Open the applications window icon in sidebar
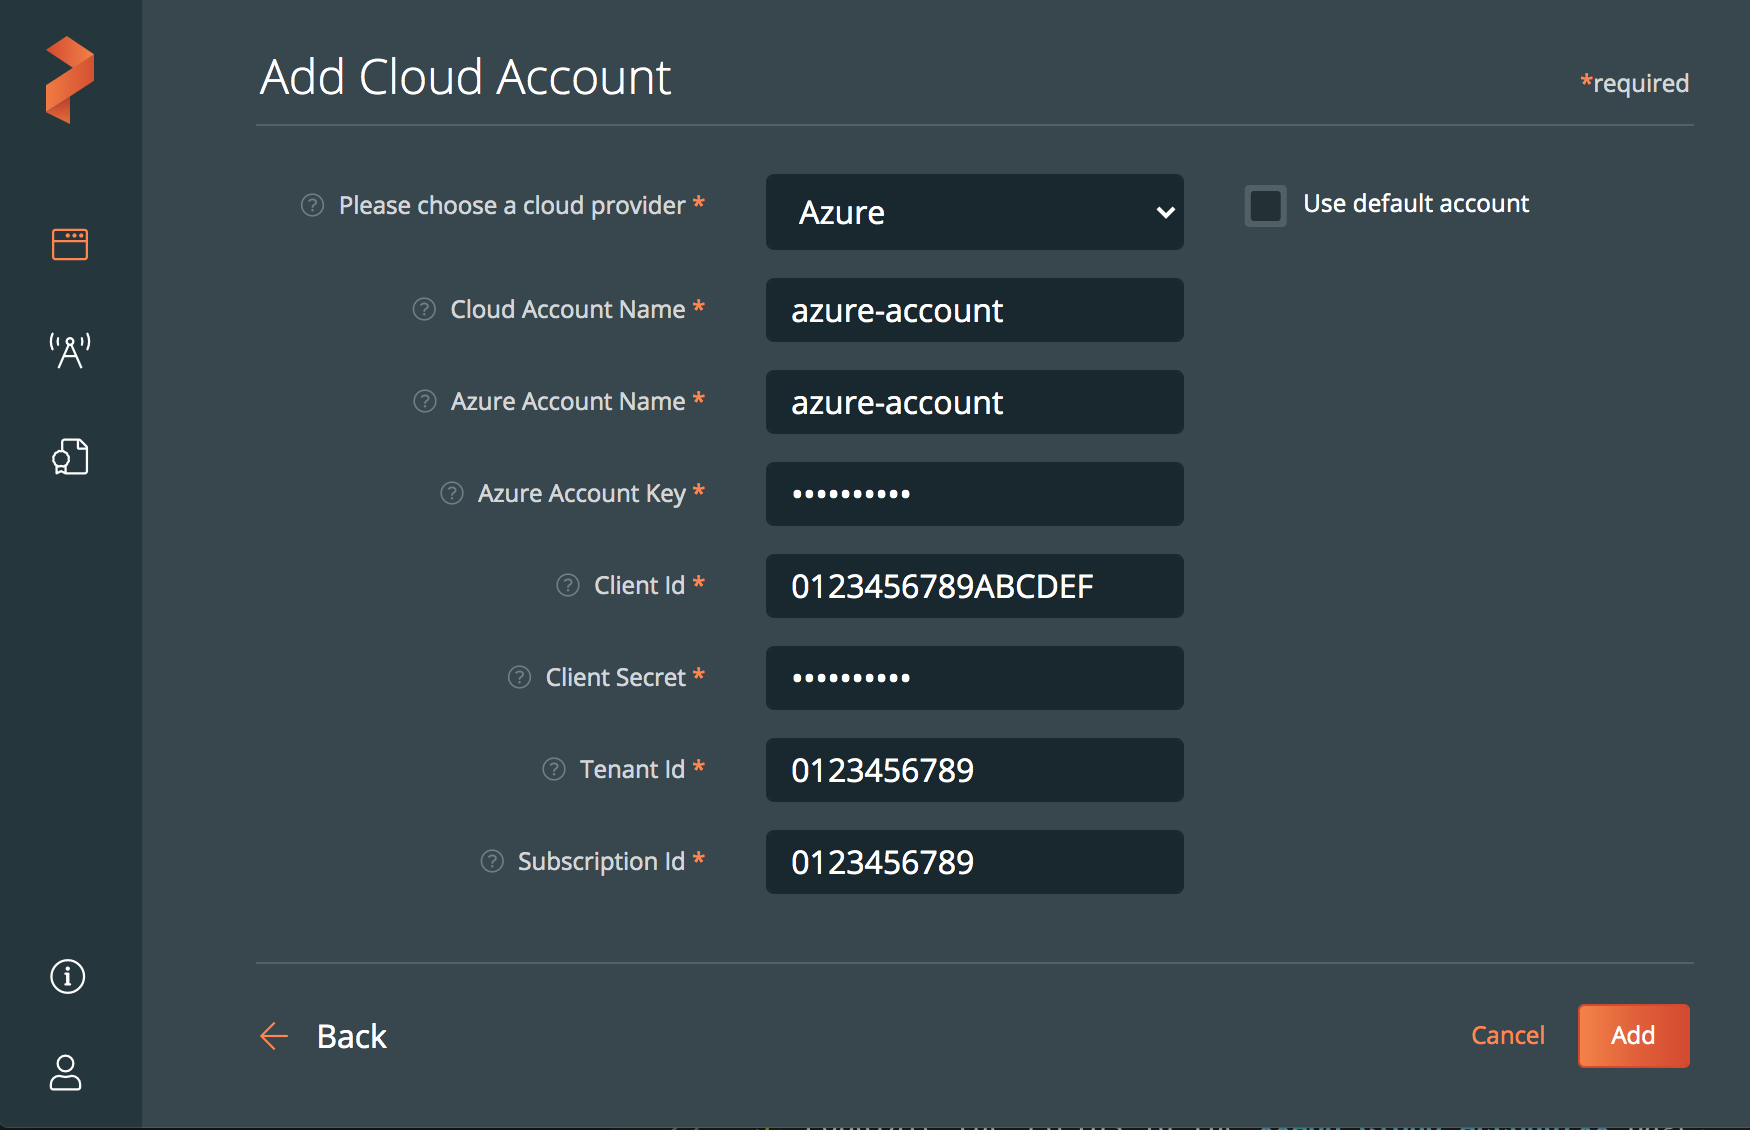Image resolution: width=1750 pixels, height=1130 pixels. coord(70,244)
